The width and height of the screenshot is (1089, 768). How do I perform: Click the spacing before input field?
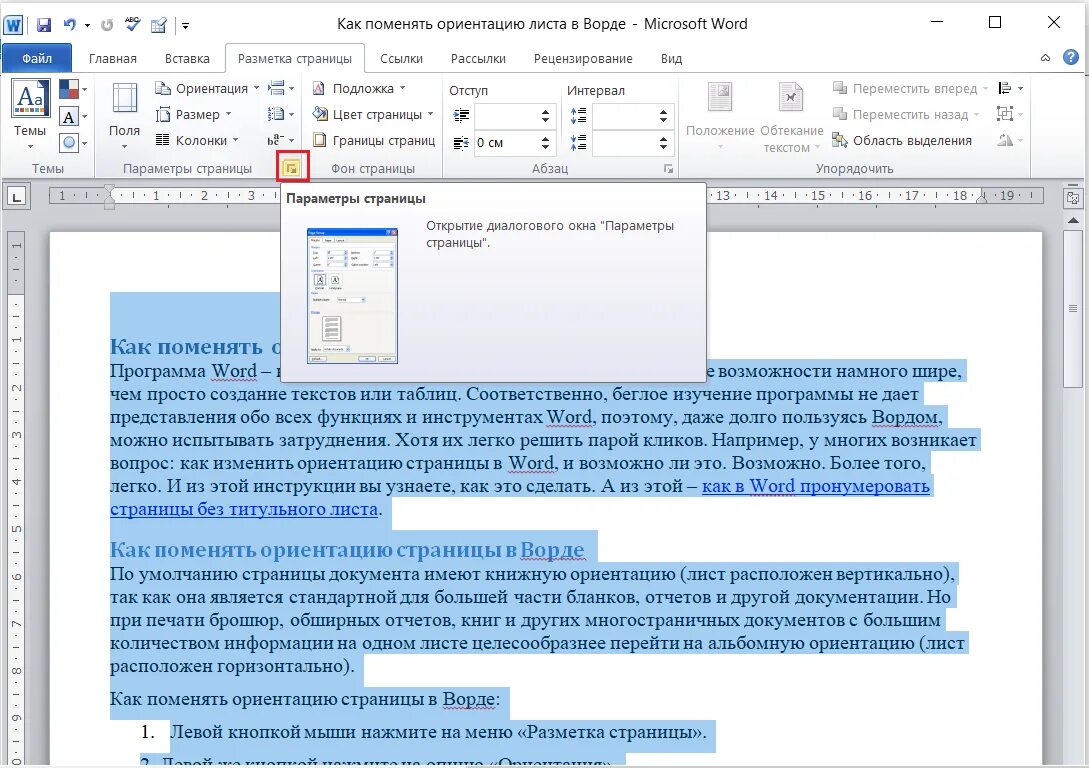pyautogui.click(x=624, y=116)
